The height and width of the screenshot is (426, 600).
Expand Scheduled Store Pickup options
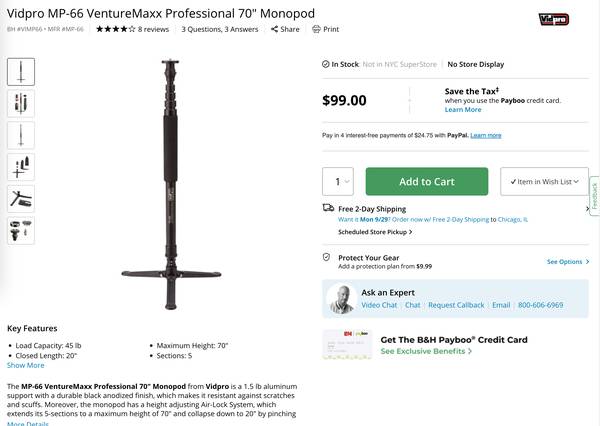[375, 231]
